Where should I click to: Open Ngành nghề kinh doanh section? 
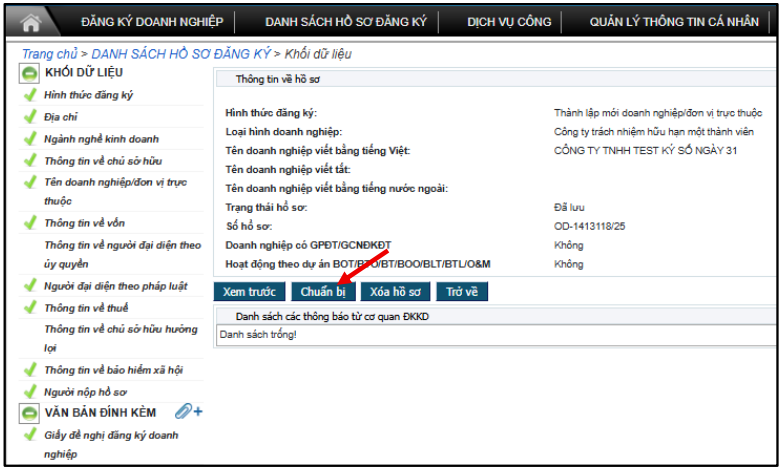point(101,139)
